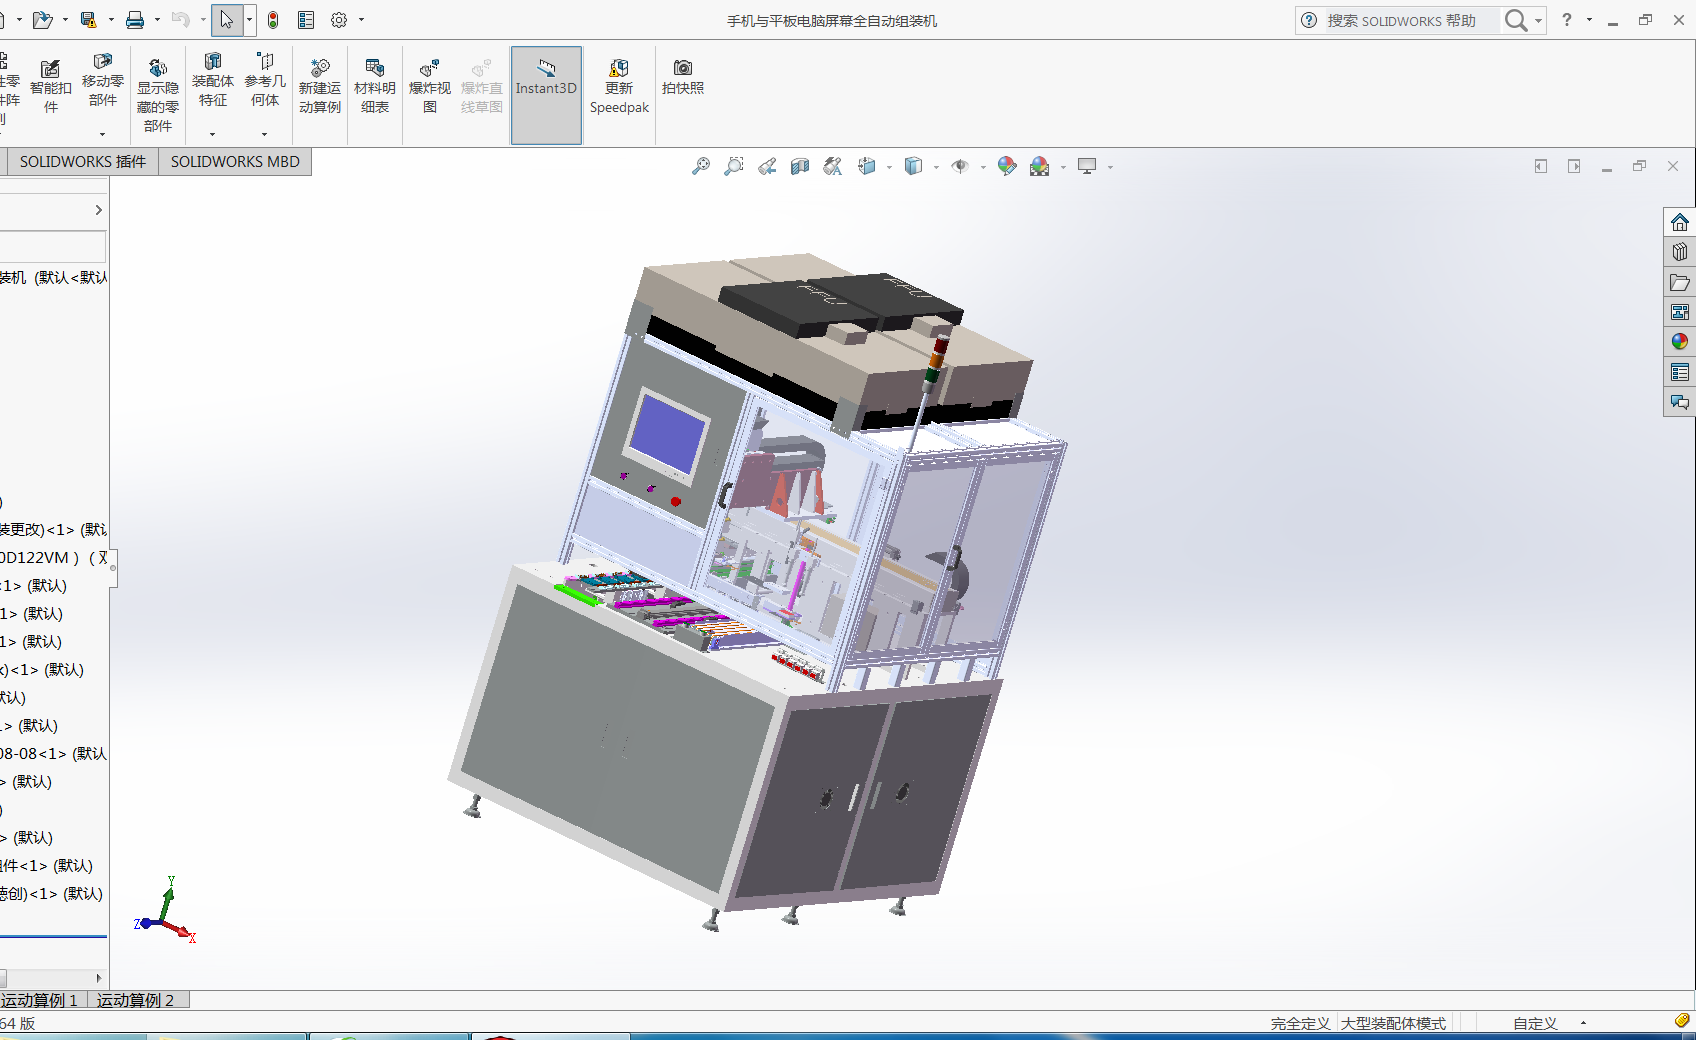Open the Design Library books icon in task pane
Screen dimensions: 1696x1040
pyautogui.click(x=1680, y=252)
